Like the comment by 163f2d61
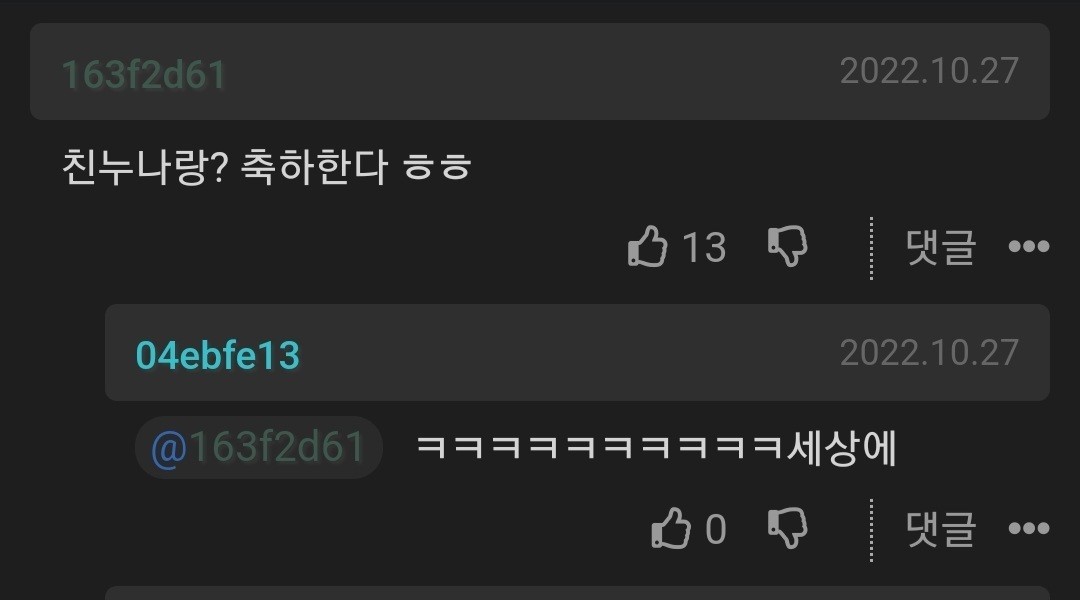 point(647,247)
